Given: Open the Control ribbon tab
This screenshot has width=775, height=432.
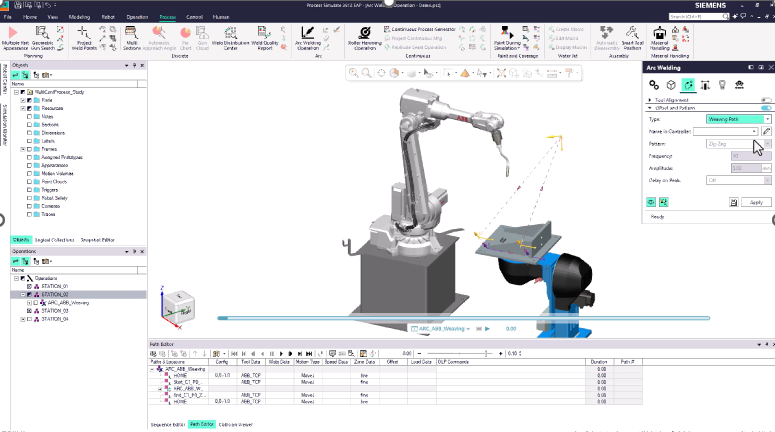Looking at the screenshot, I should pyautogui.click(x=194, y=17).
